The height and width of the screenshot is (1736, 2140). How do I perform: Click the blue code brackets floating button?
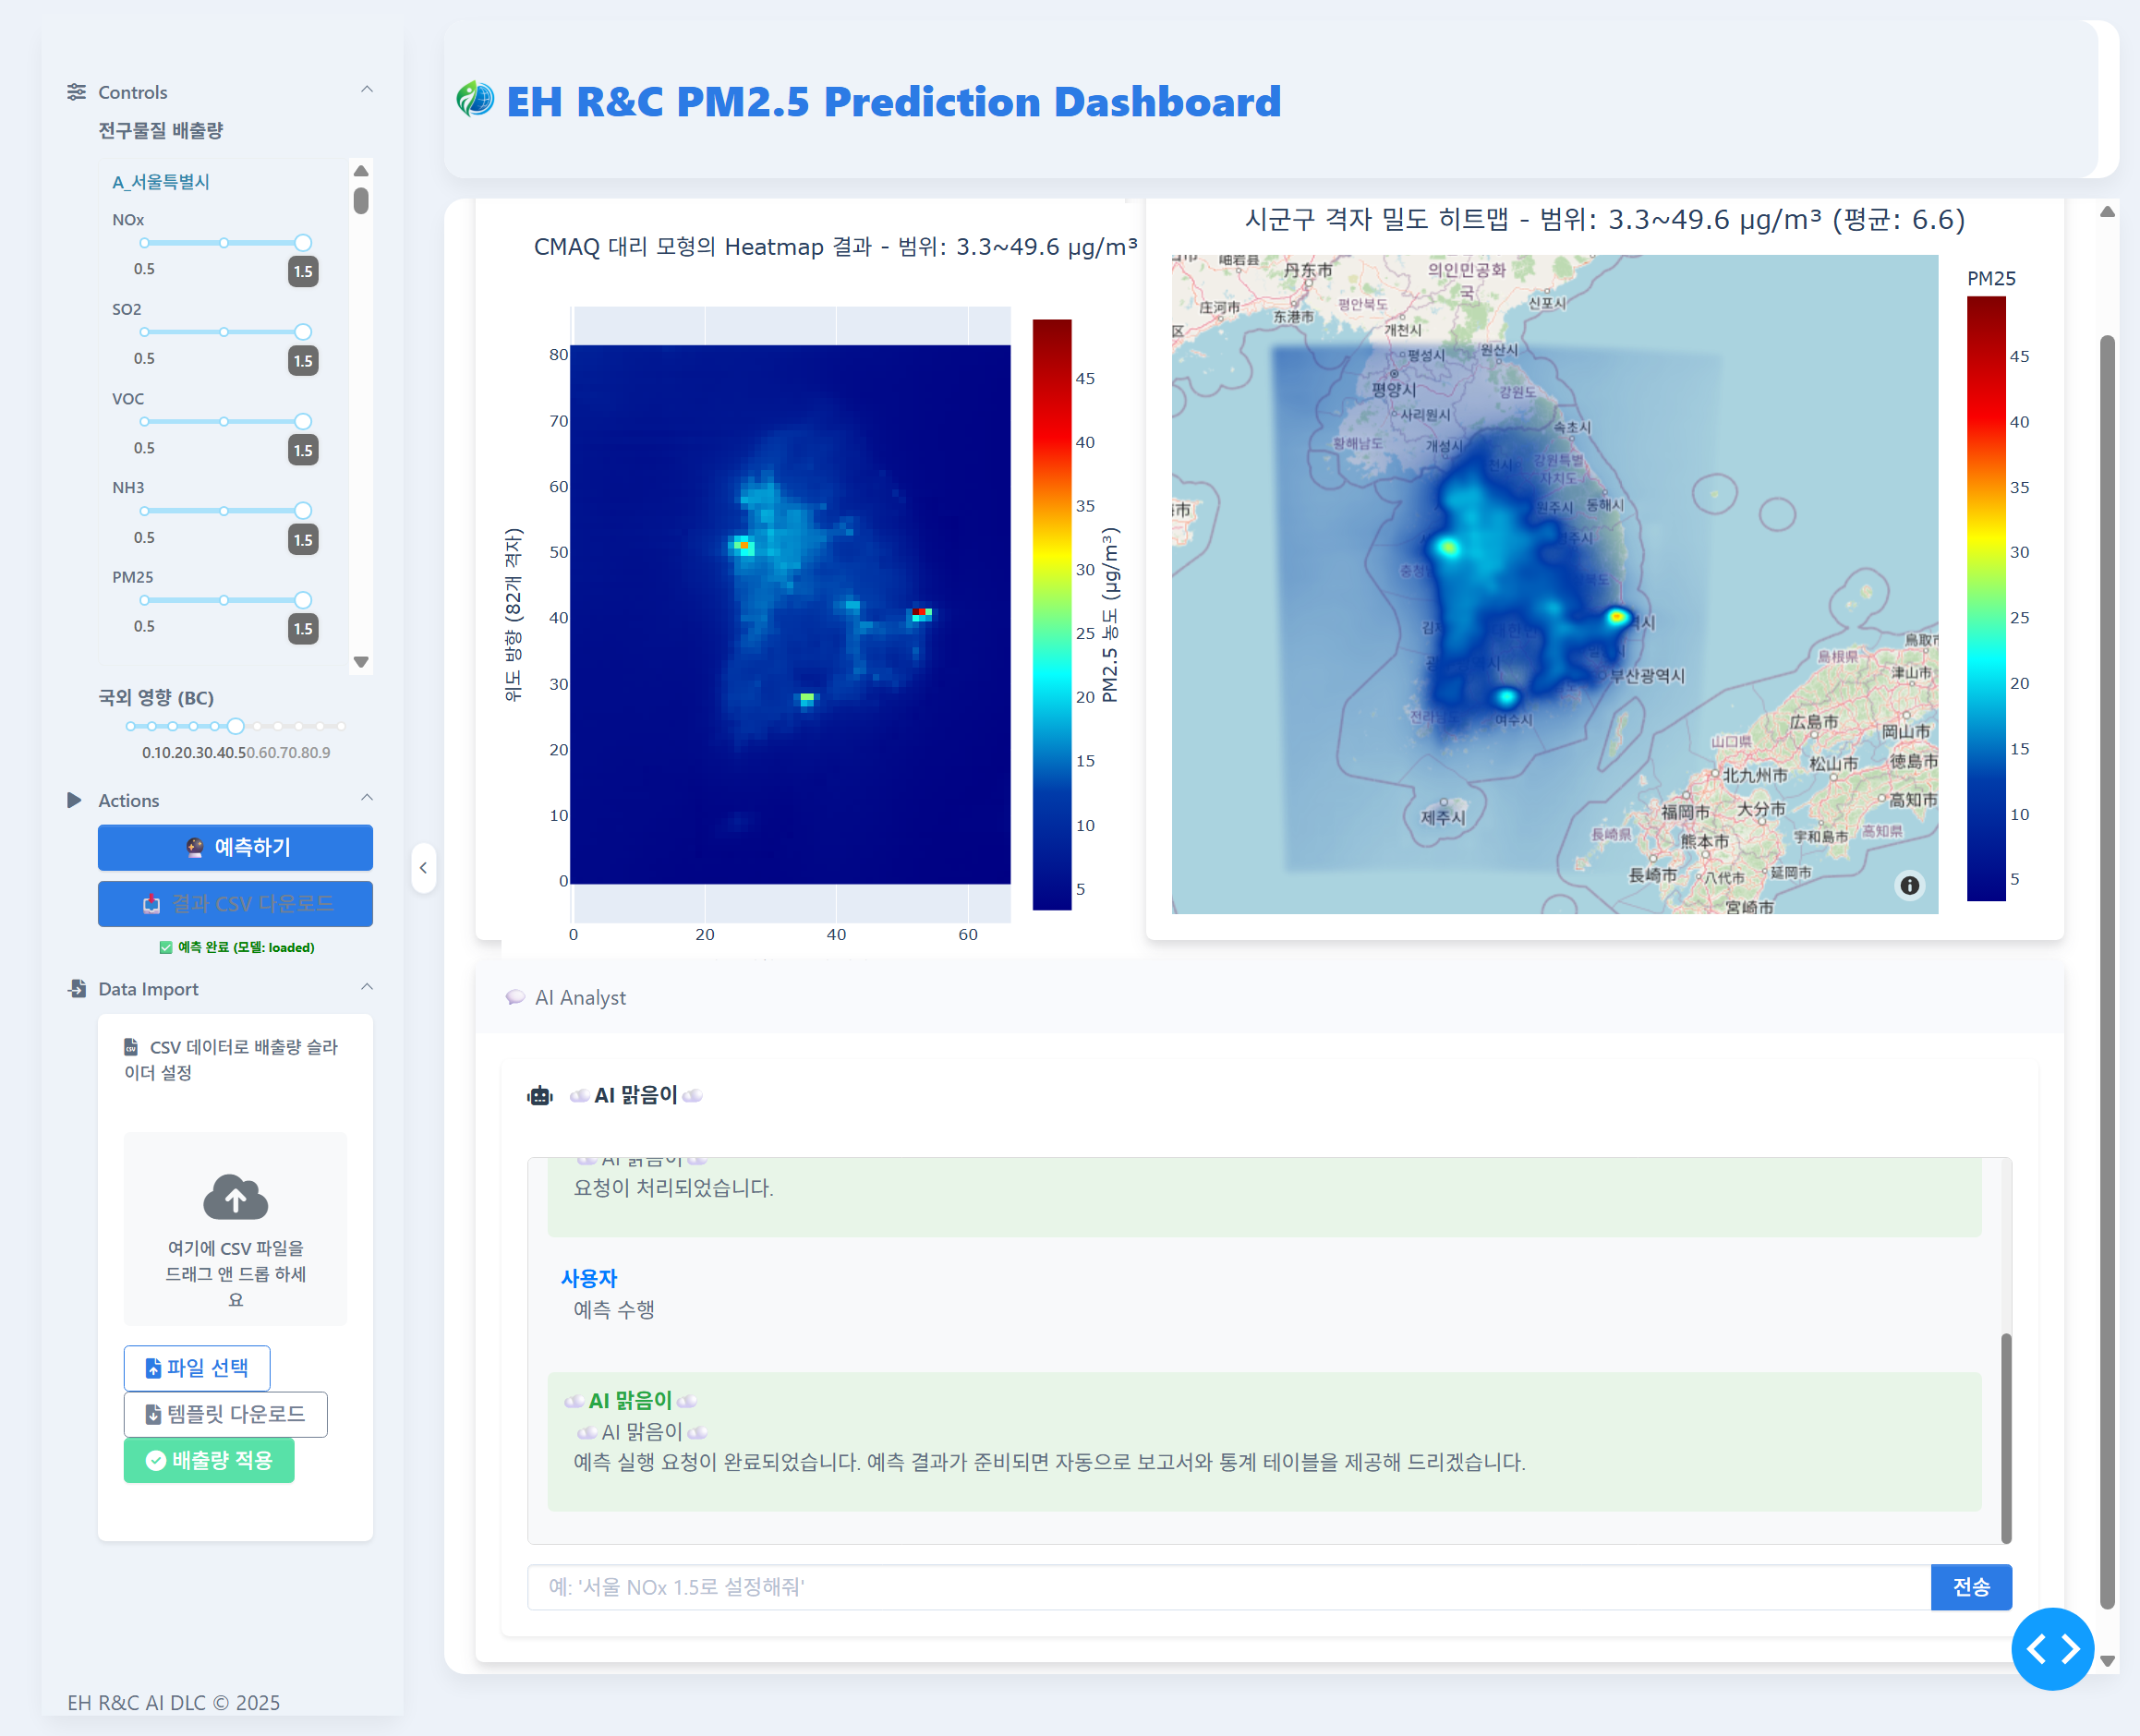(2052, 1648)
